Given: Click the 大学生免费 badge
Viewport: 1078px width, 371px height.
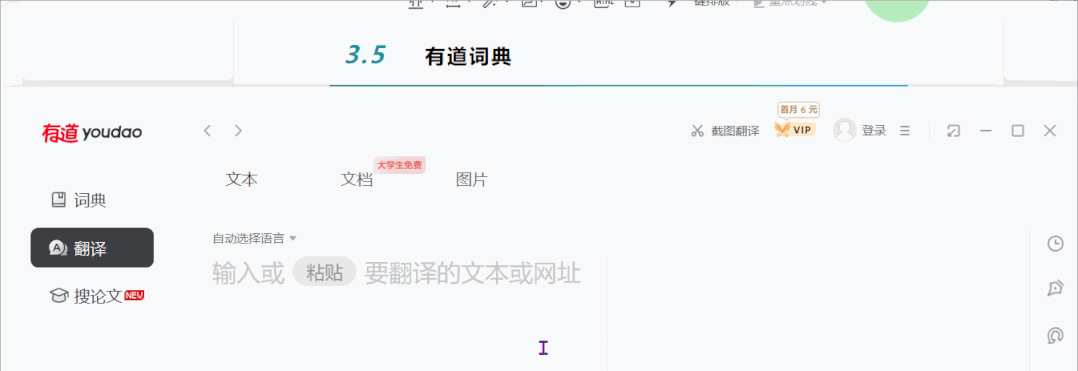Looking at the screenshot, I should click(x=399, y=165).
